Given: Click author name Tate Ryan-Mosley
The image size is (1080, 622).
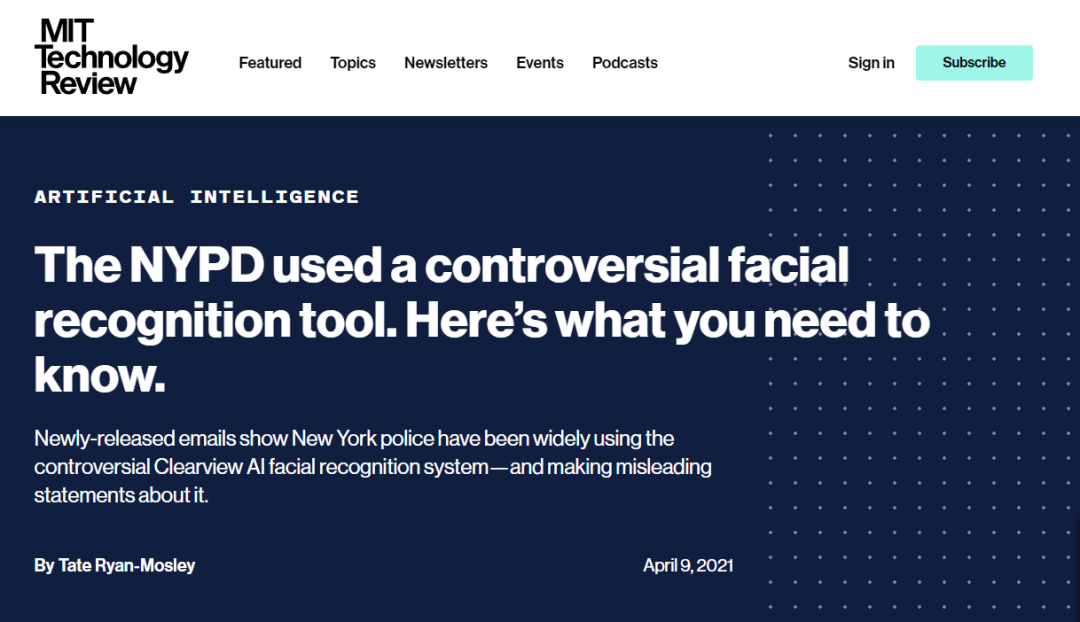Looking at the screenshot, I should 127,566.
